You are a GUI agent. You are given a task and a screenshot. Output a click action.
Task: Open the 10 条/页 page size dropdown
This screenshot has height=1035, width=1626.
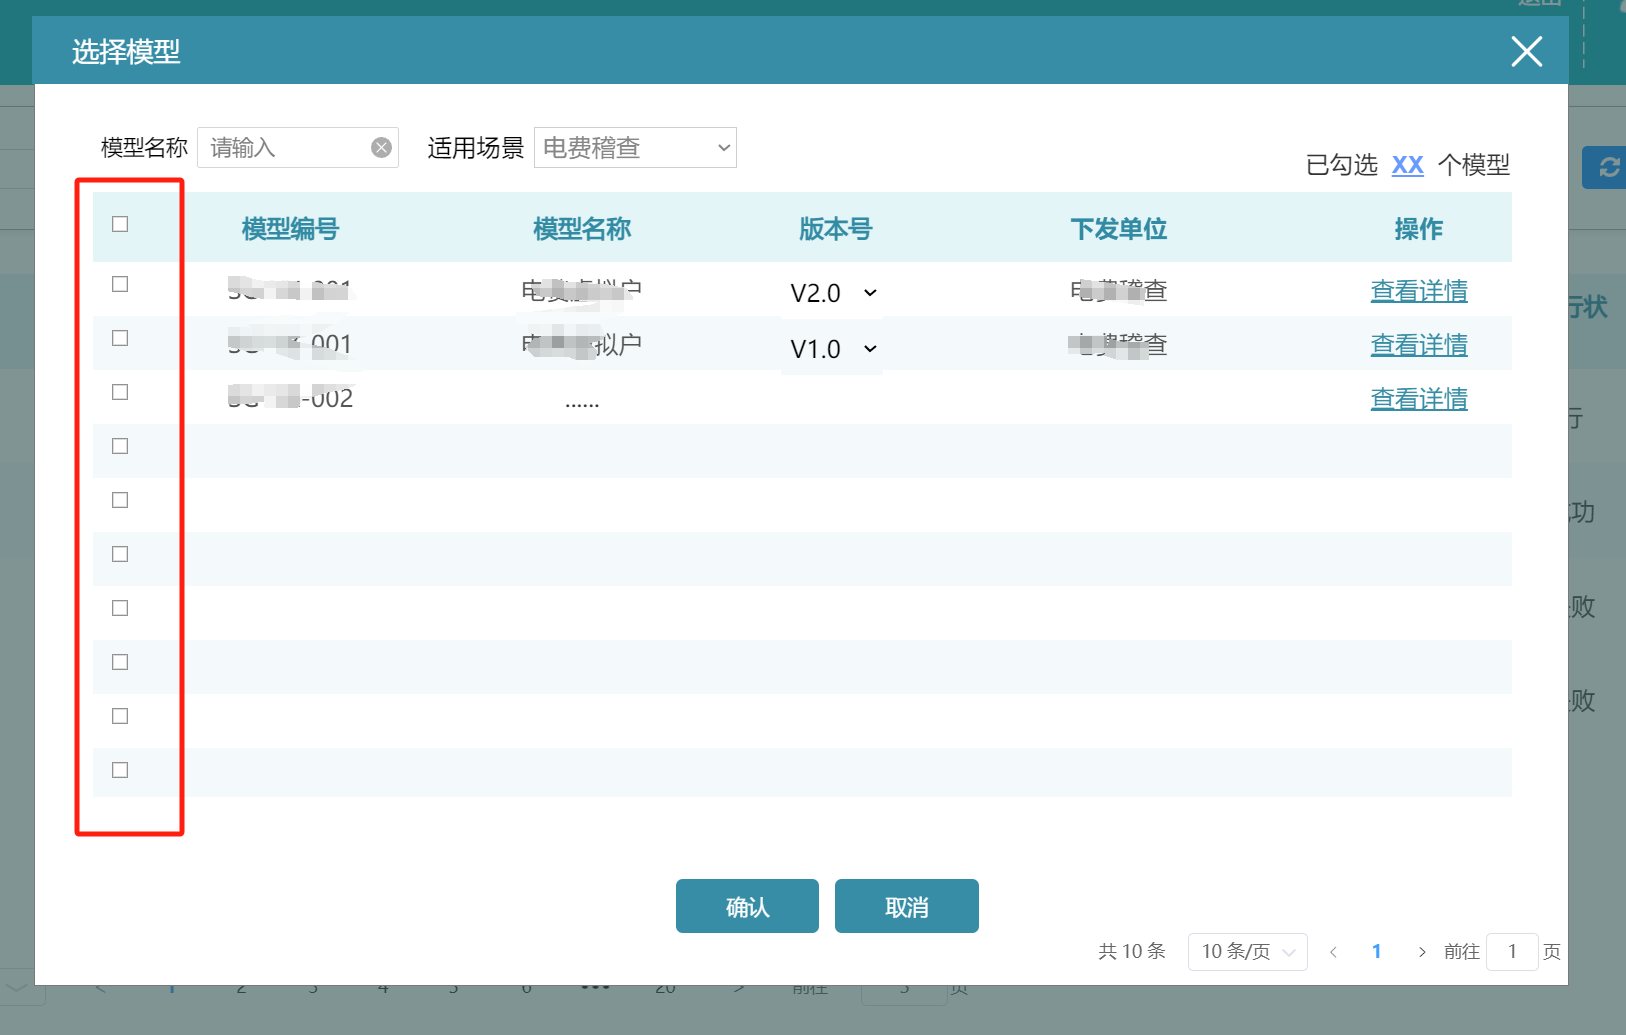[x=1247, y=952]
